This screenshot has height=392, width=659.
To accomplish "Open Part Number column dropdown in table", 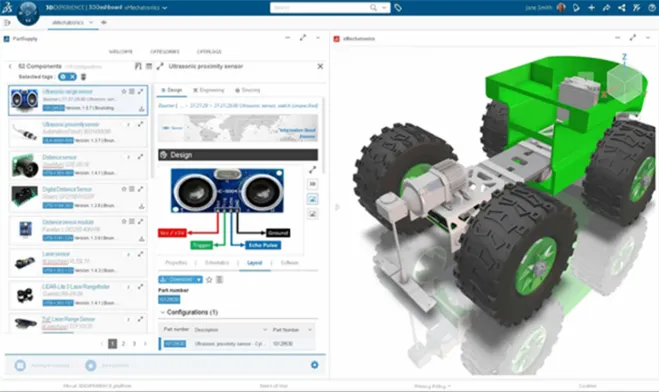I will pyautogui.click(x=310, y=330).
